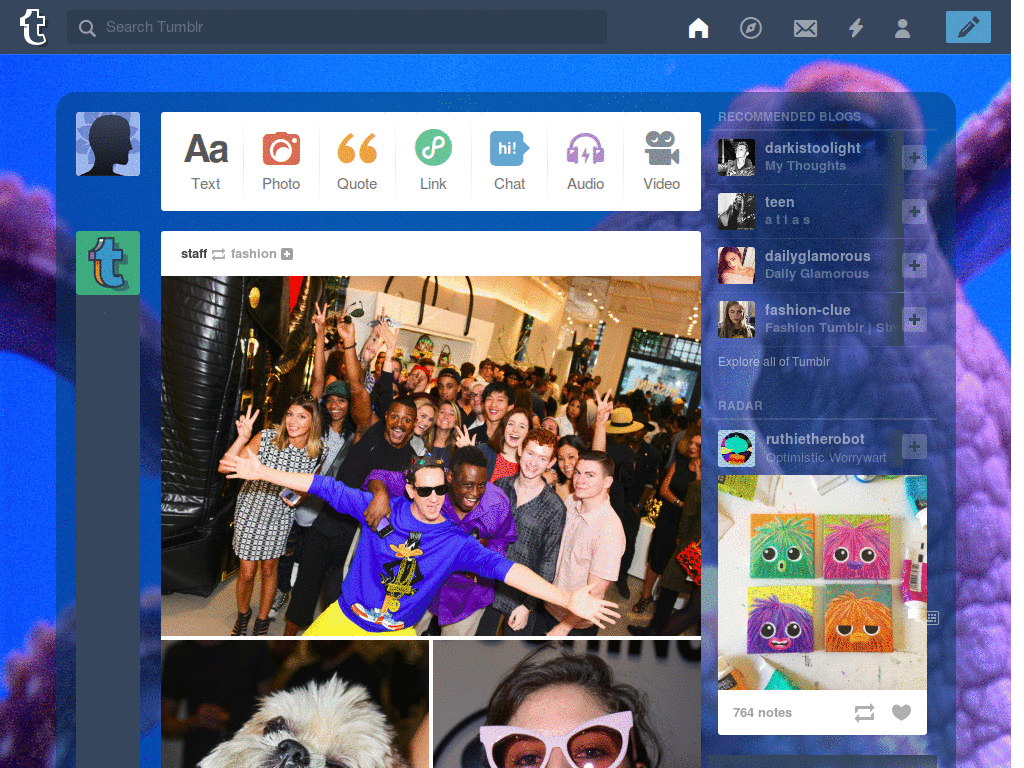Create a new Photo post

click(281, 161)
